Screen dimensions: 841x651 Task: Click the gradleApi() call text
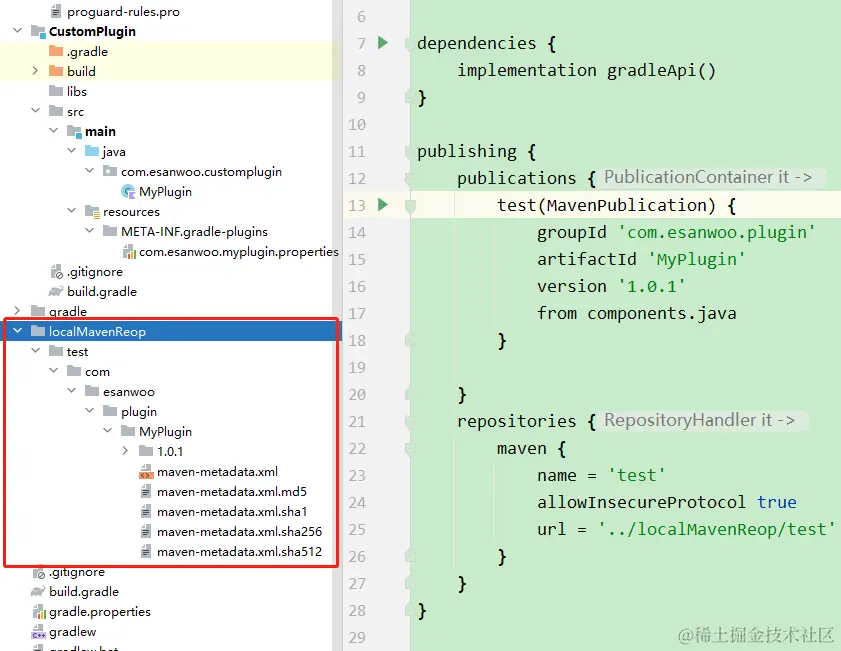(661, 70)
